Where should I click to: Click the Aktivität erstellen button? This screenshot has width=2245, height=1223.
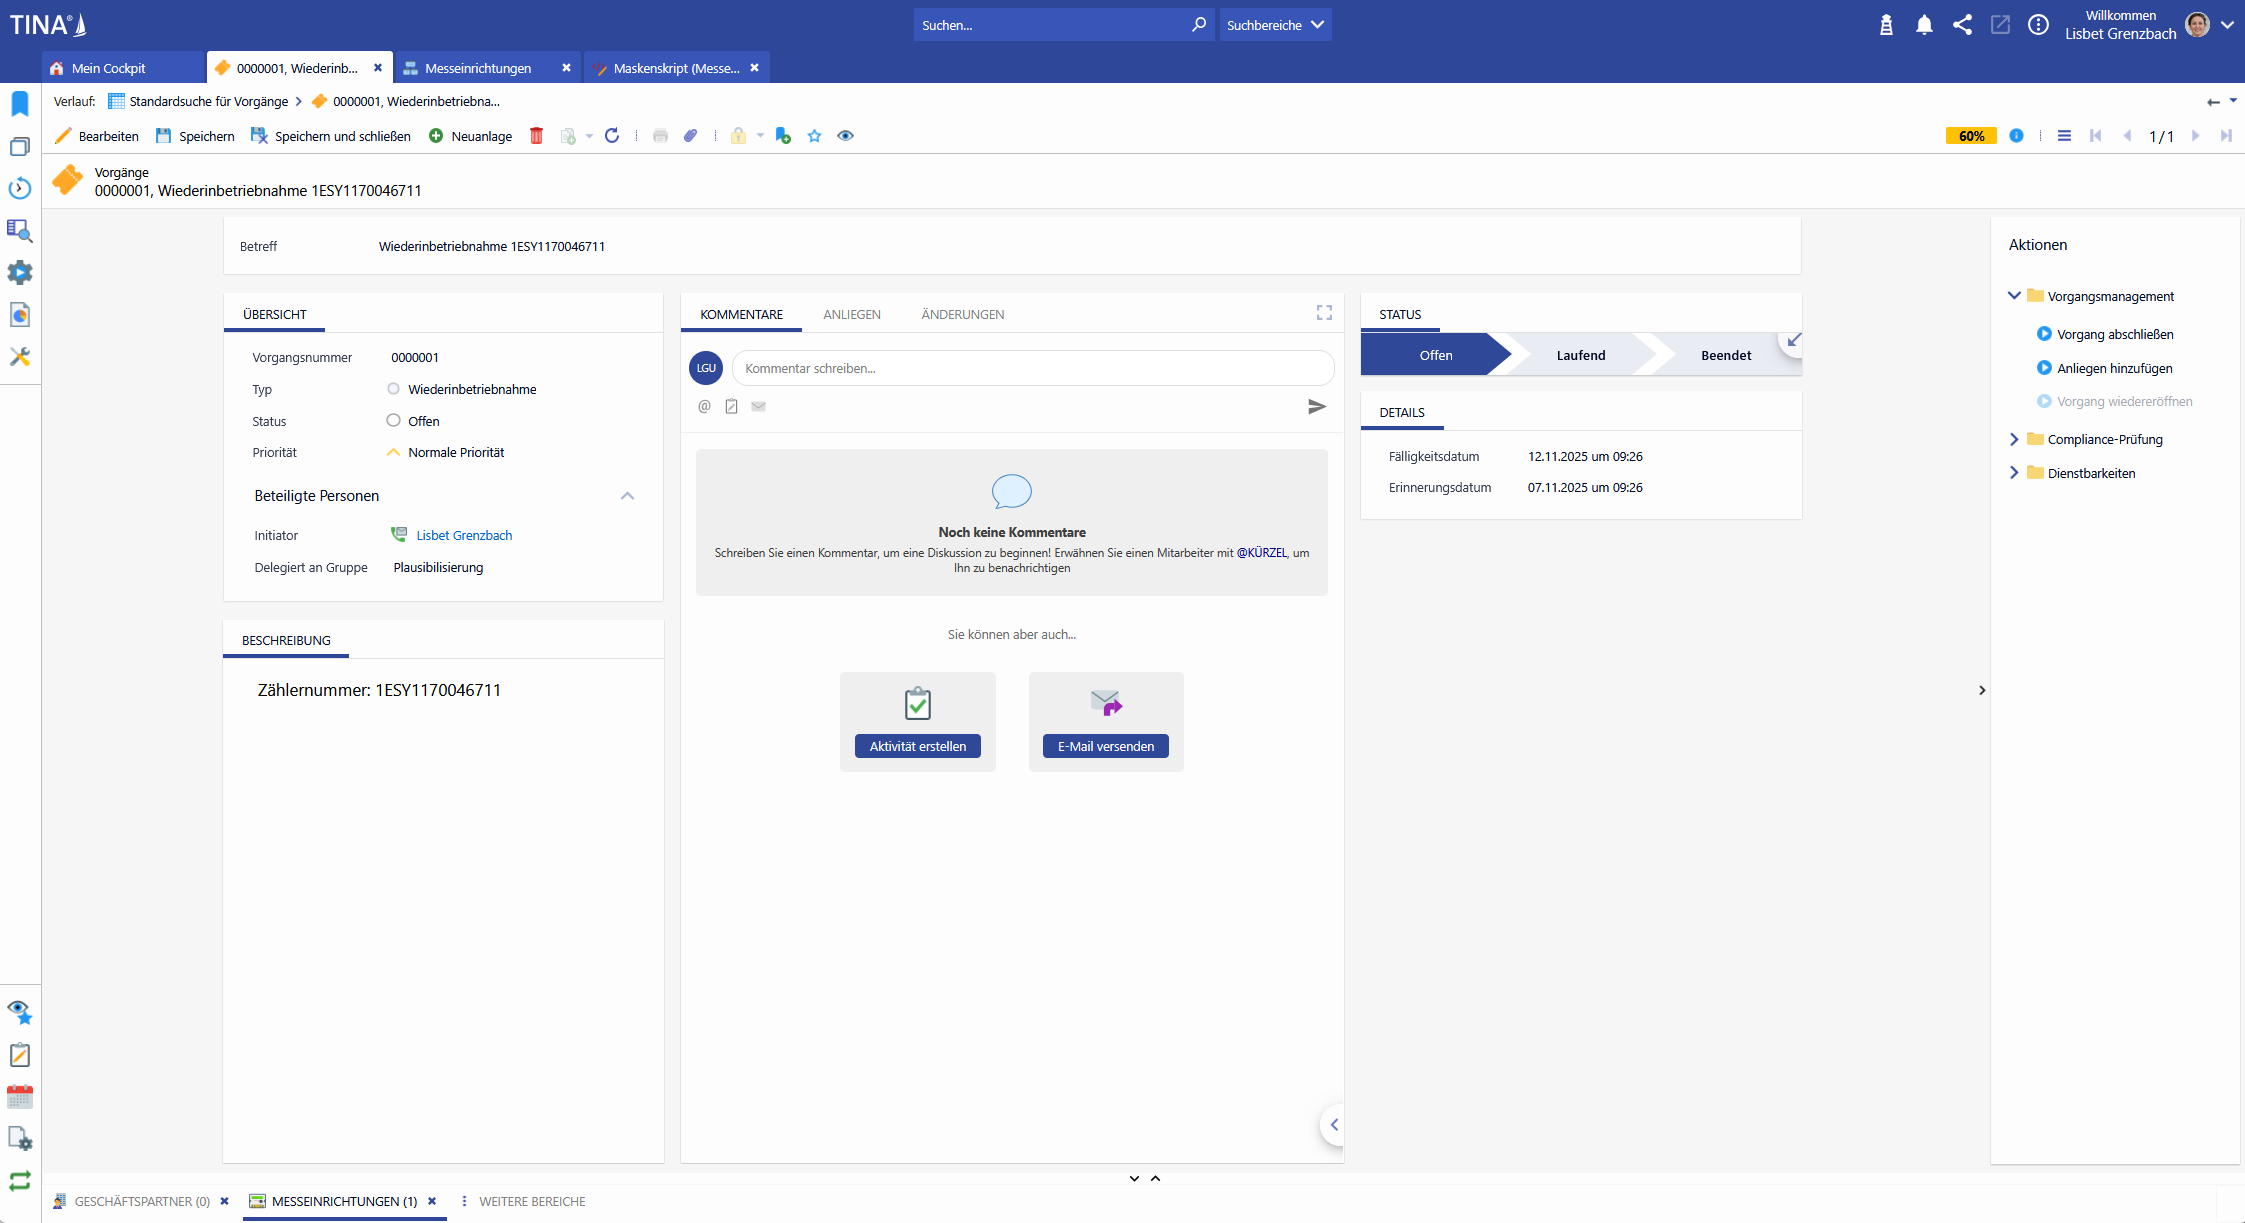(917, 746)
